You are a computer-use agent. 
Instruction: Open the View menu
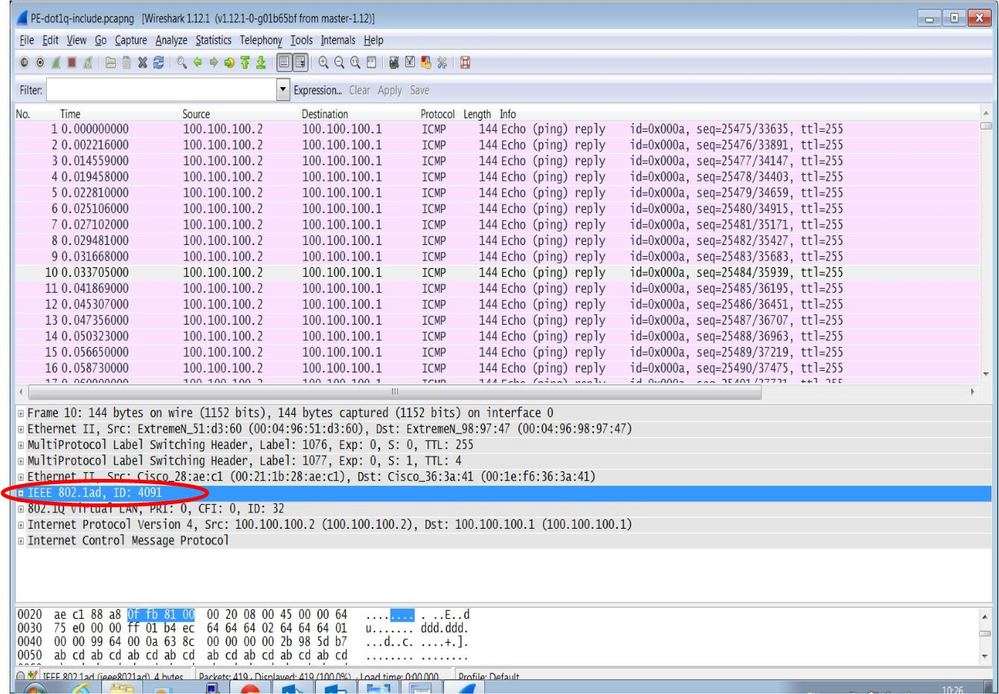pyautogui.click(x=76, y=40)
